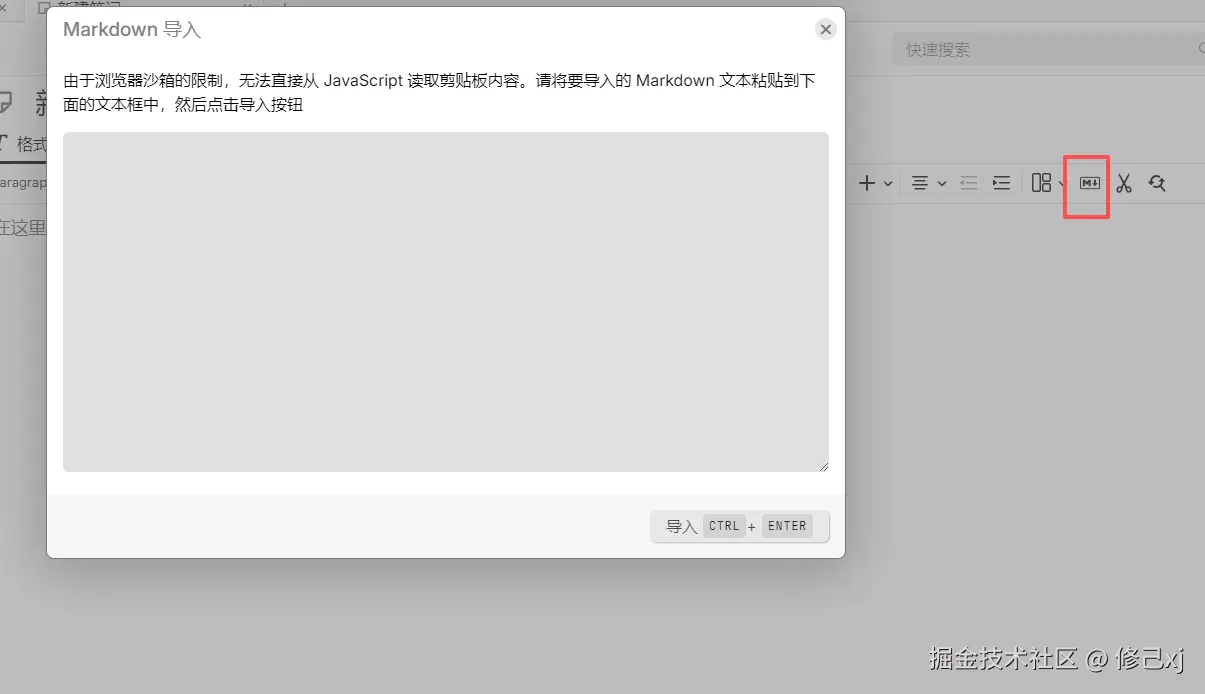
Task: Click the find and replace icon
Action: pos(1157,183)
